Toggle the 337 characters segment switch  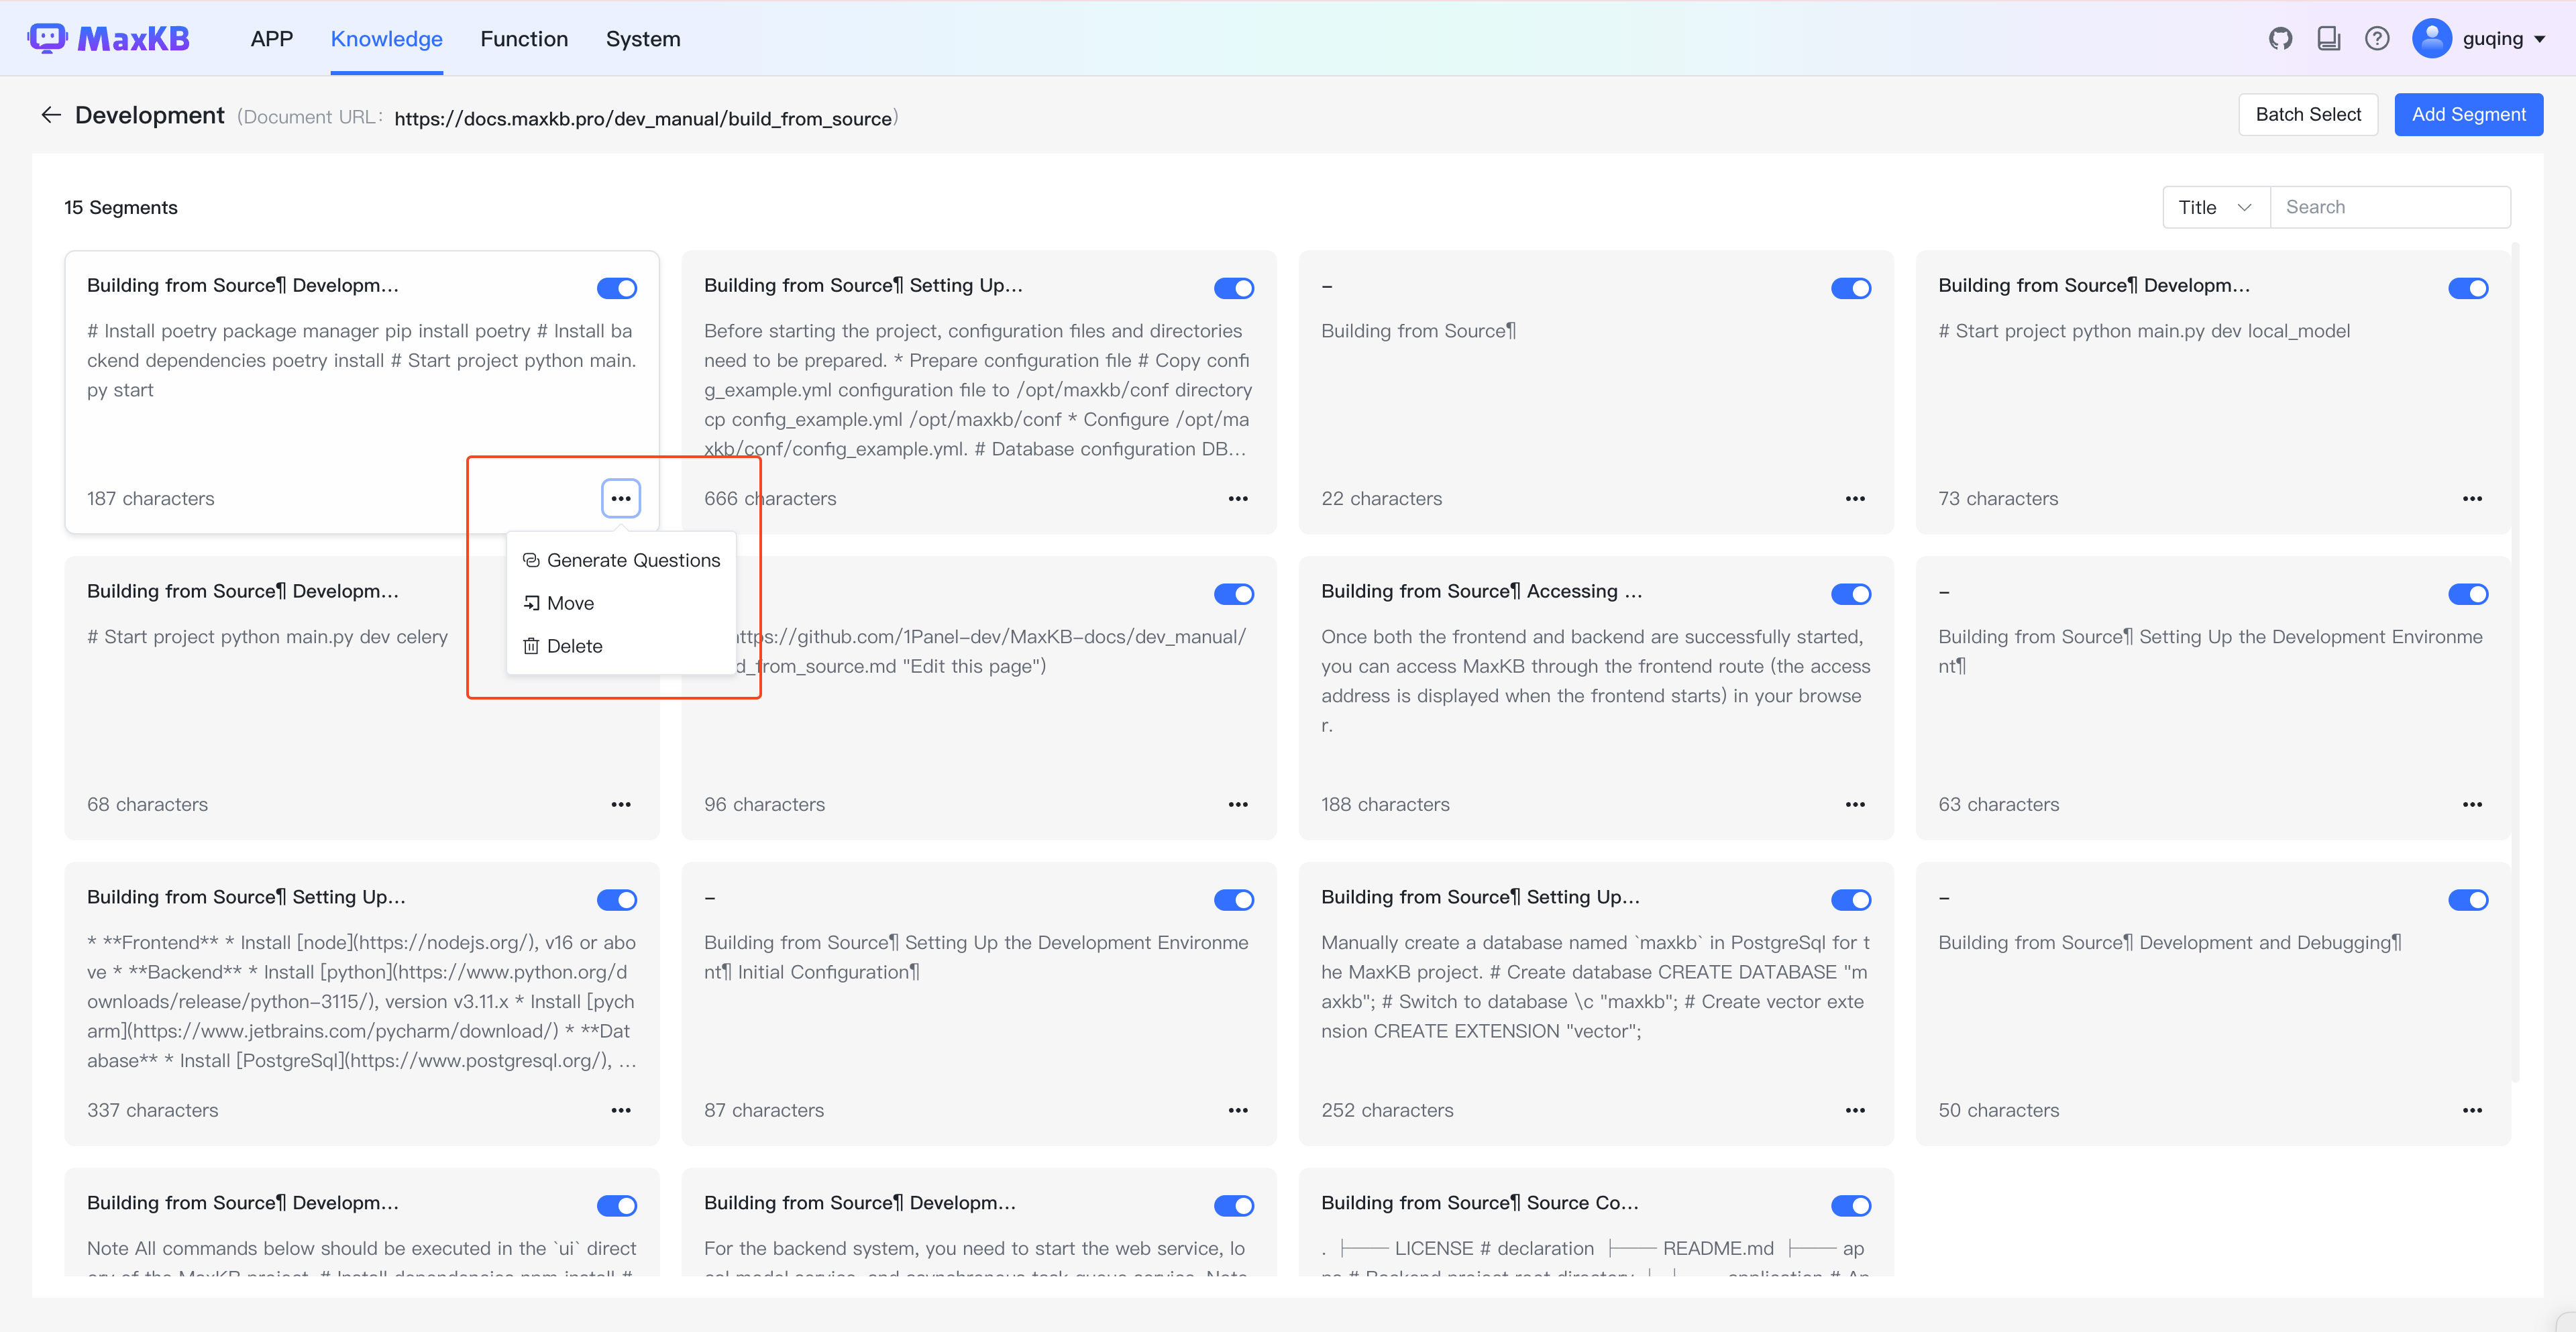(x=617, y=900)
